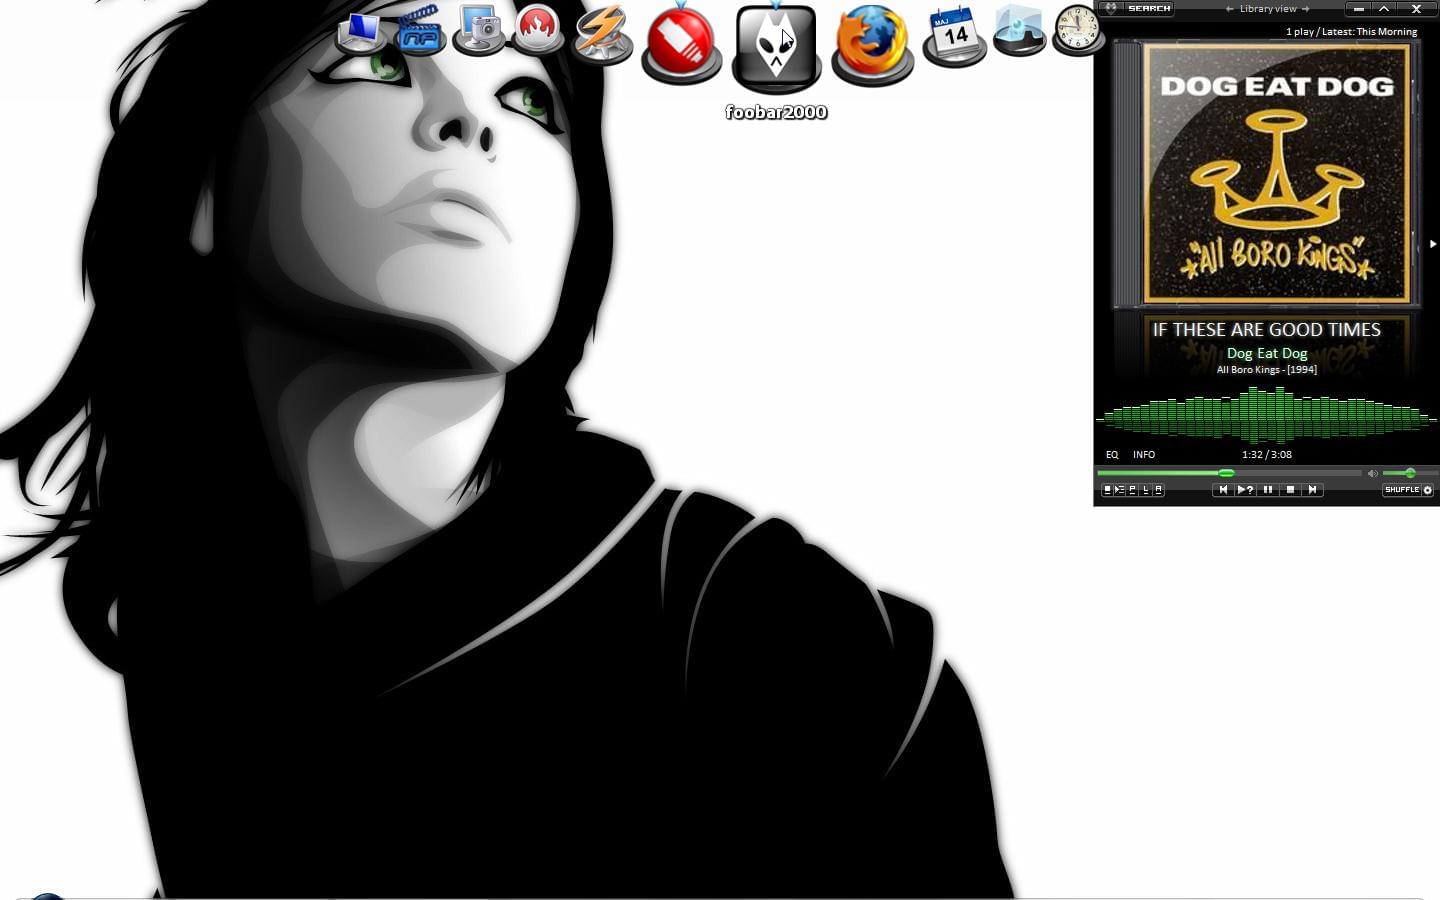Viewport: 1440px width, 900px height.
Task: Open the Nero flame dock icon
Action: tap(538, 30)
